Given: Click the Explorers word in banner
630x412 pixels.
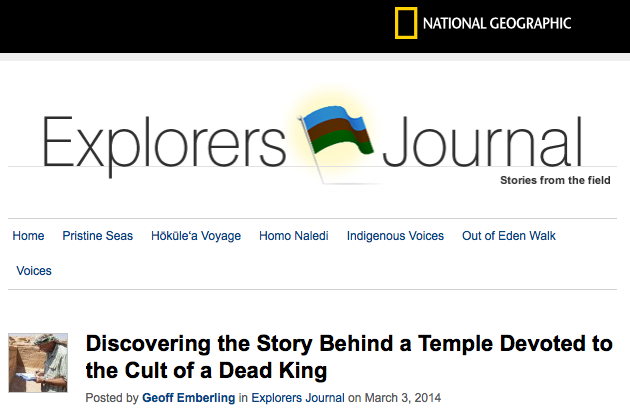Looking at the screenshot, I should [x=164, y=144].
